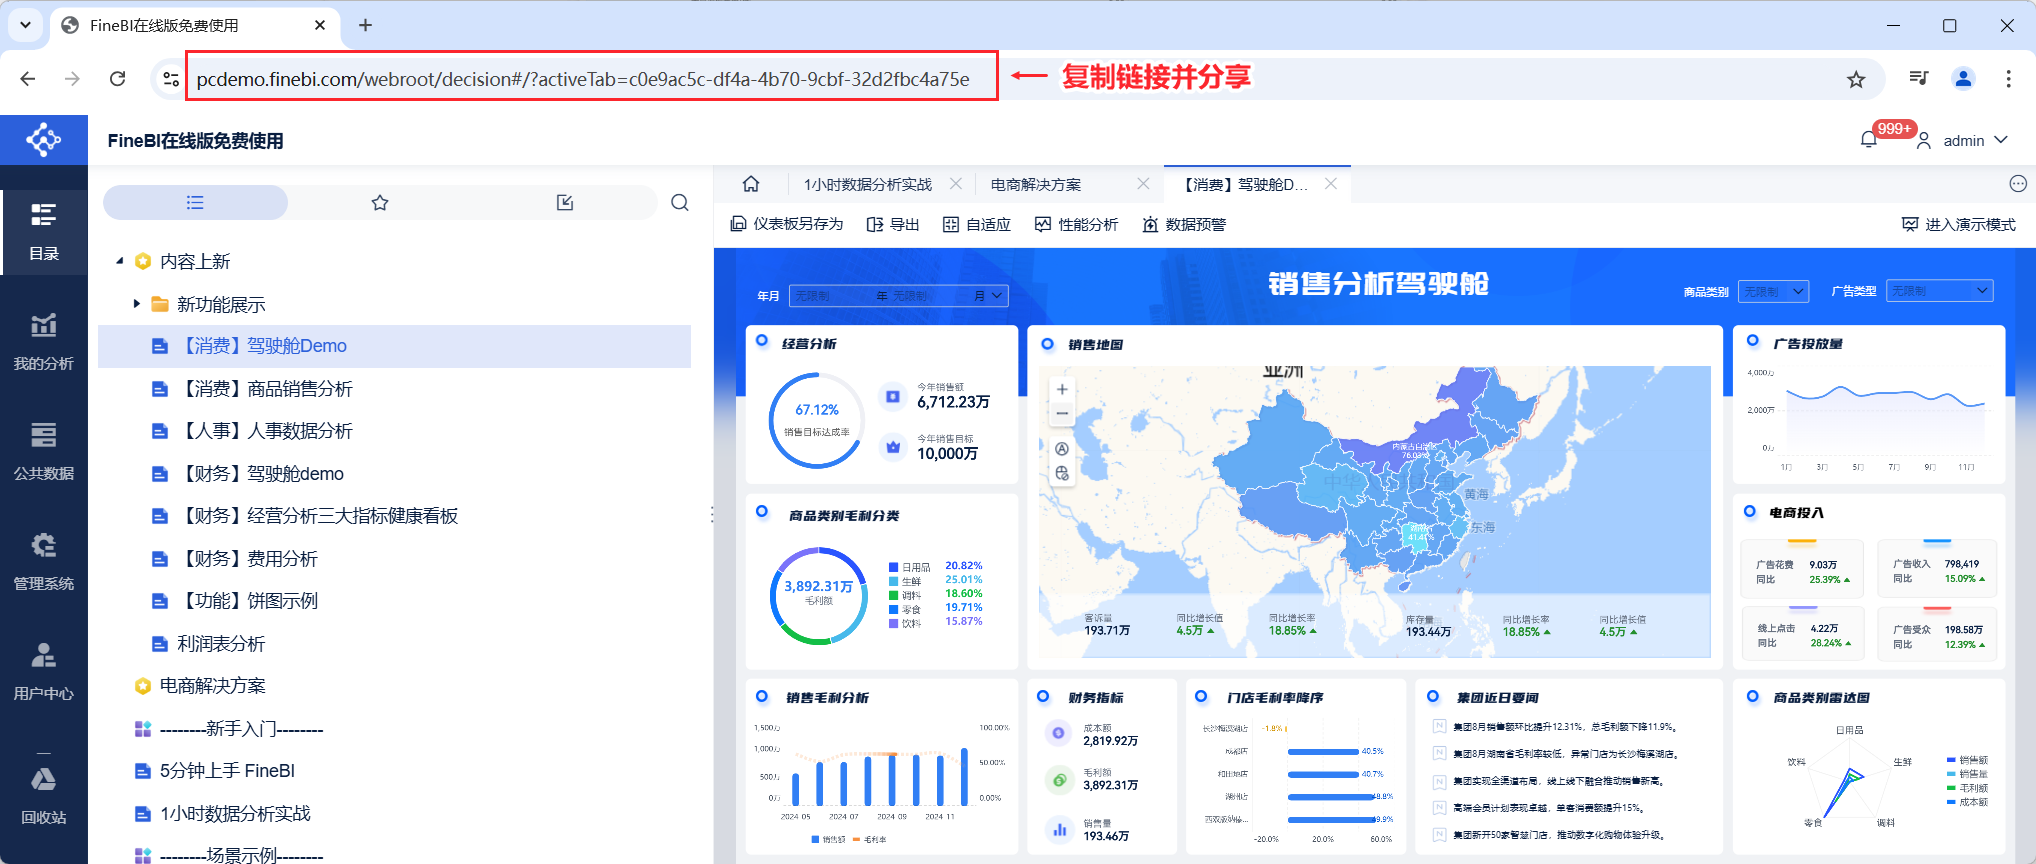This screenshot has height=864, width=2036.
Task: Open the 商品类别 dropdown filter
Action: coord(1773,291)
